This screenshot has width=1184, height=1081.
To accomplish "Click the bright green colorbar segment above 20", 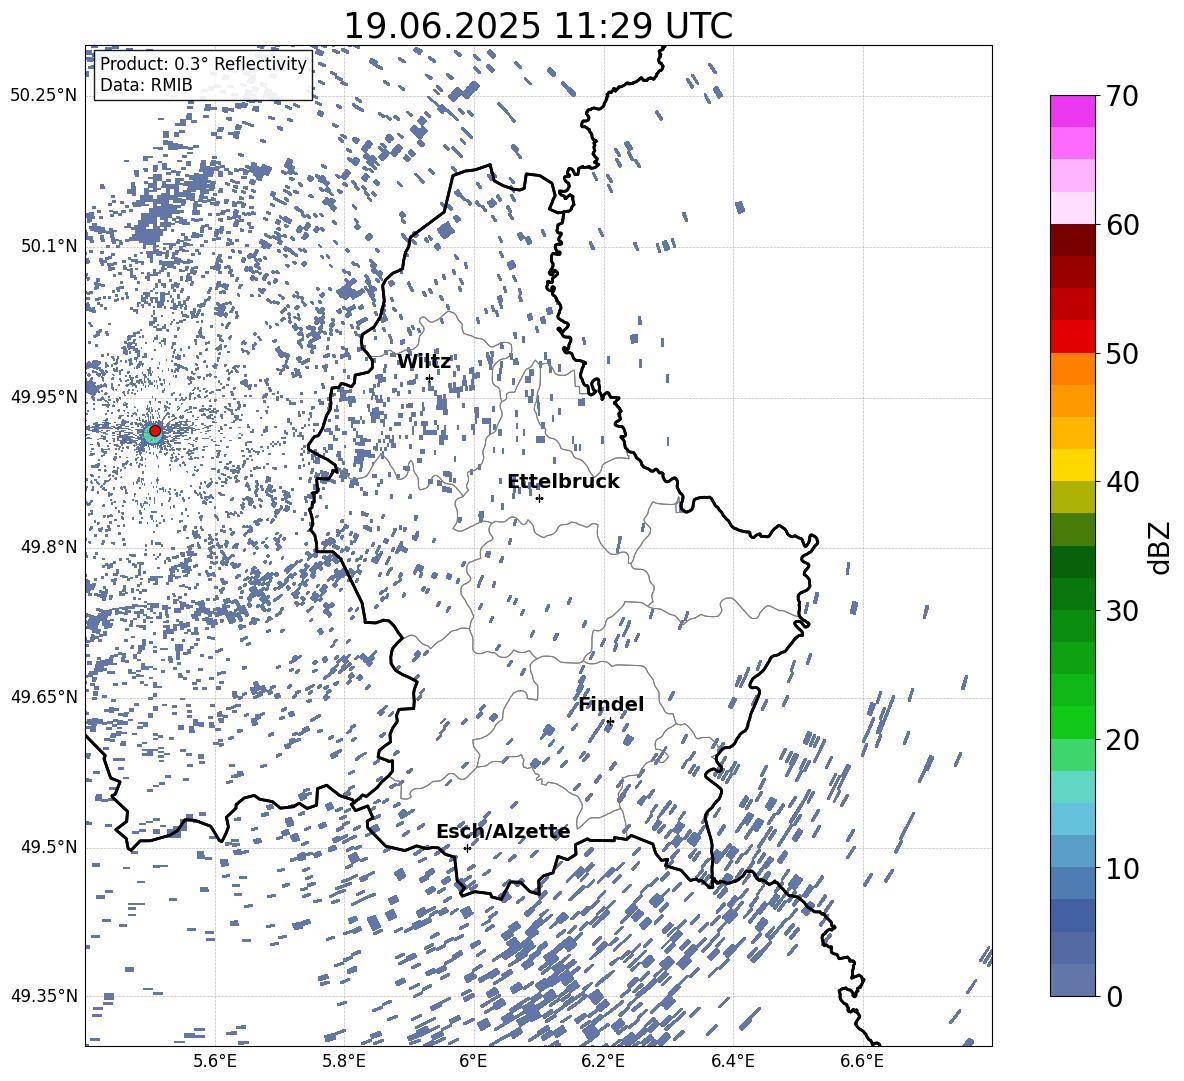I will tap(1073, 722).
